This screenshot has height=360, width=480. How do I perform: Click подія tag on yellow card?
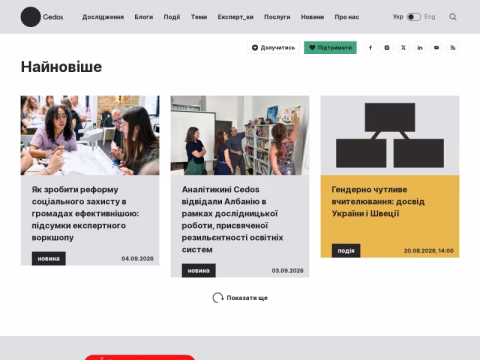(346, 251)
